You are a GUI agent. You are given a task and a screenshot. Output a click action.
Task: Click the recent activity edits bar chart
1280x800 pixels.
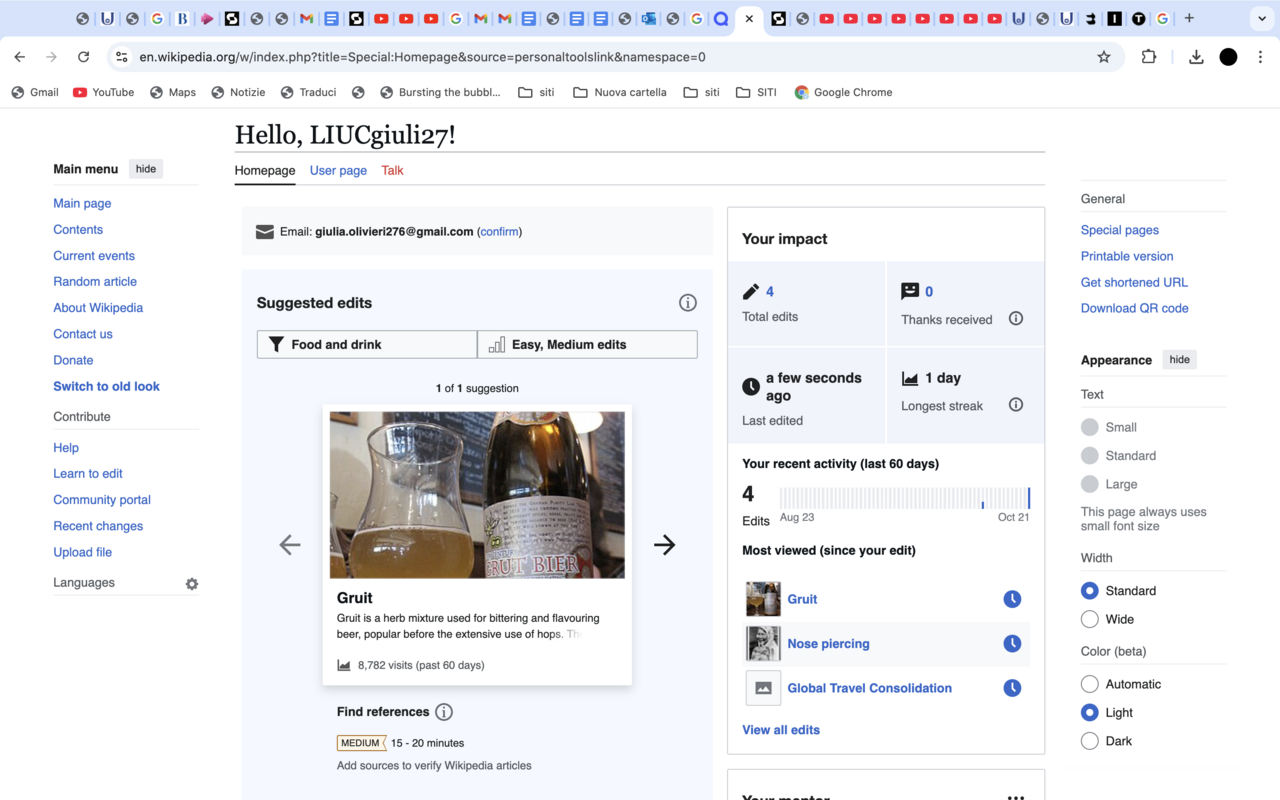(905, 498)
